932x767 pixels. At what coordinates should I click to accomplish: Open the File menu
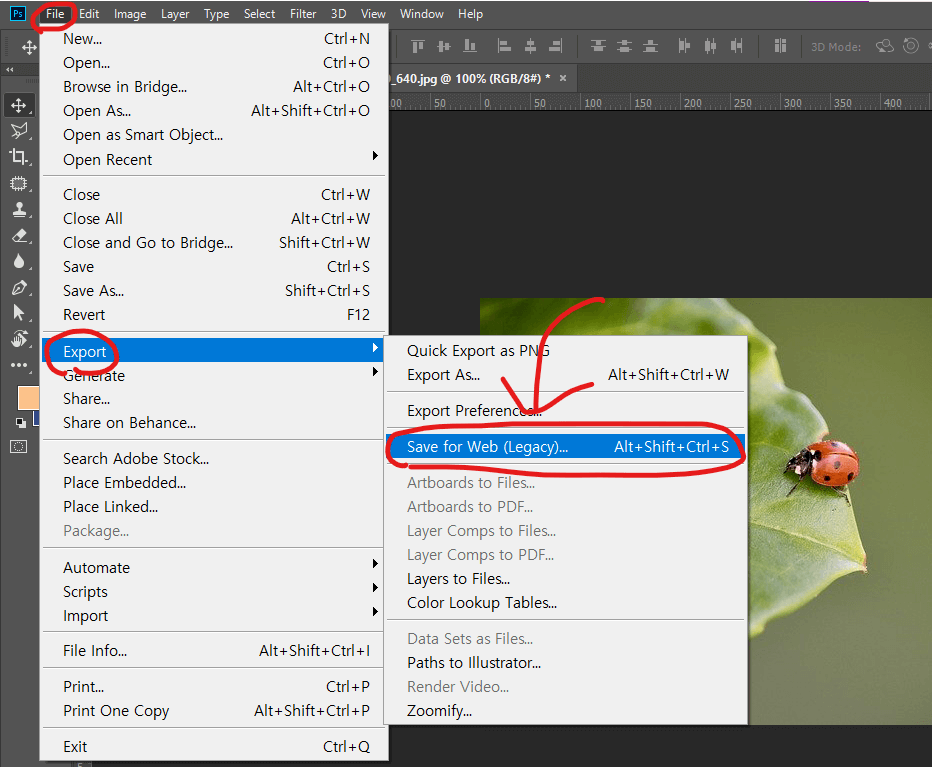coord(55,14)
